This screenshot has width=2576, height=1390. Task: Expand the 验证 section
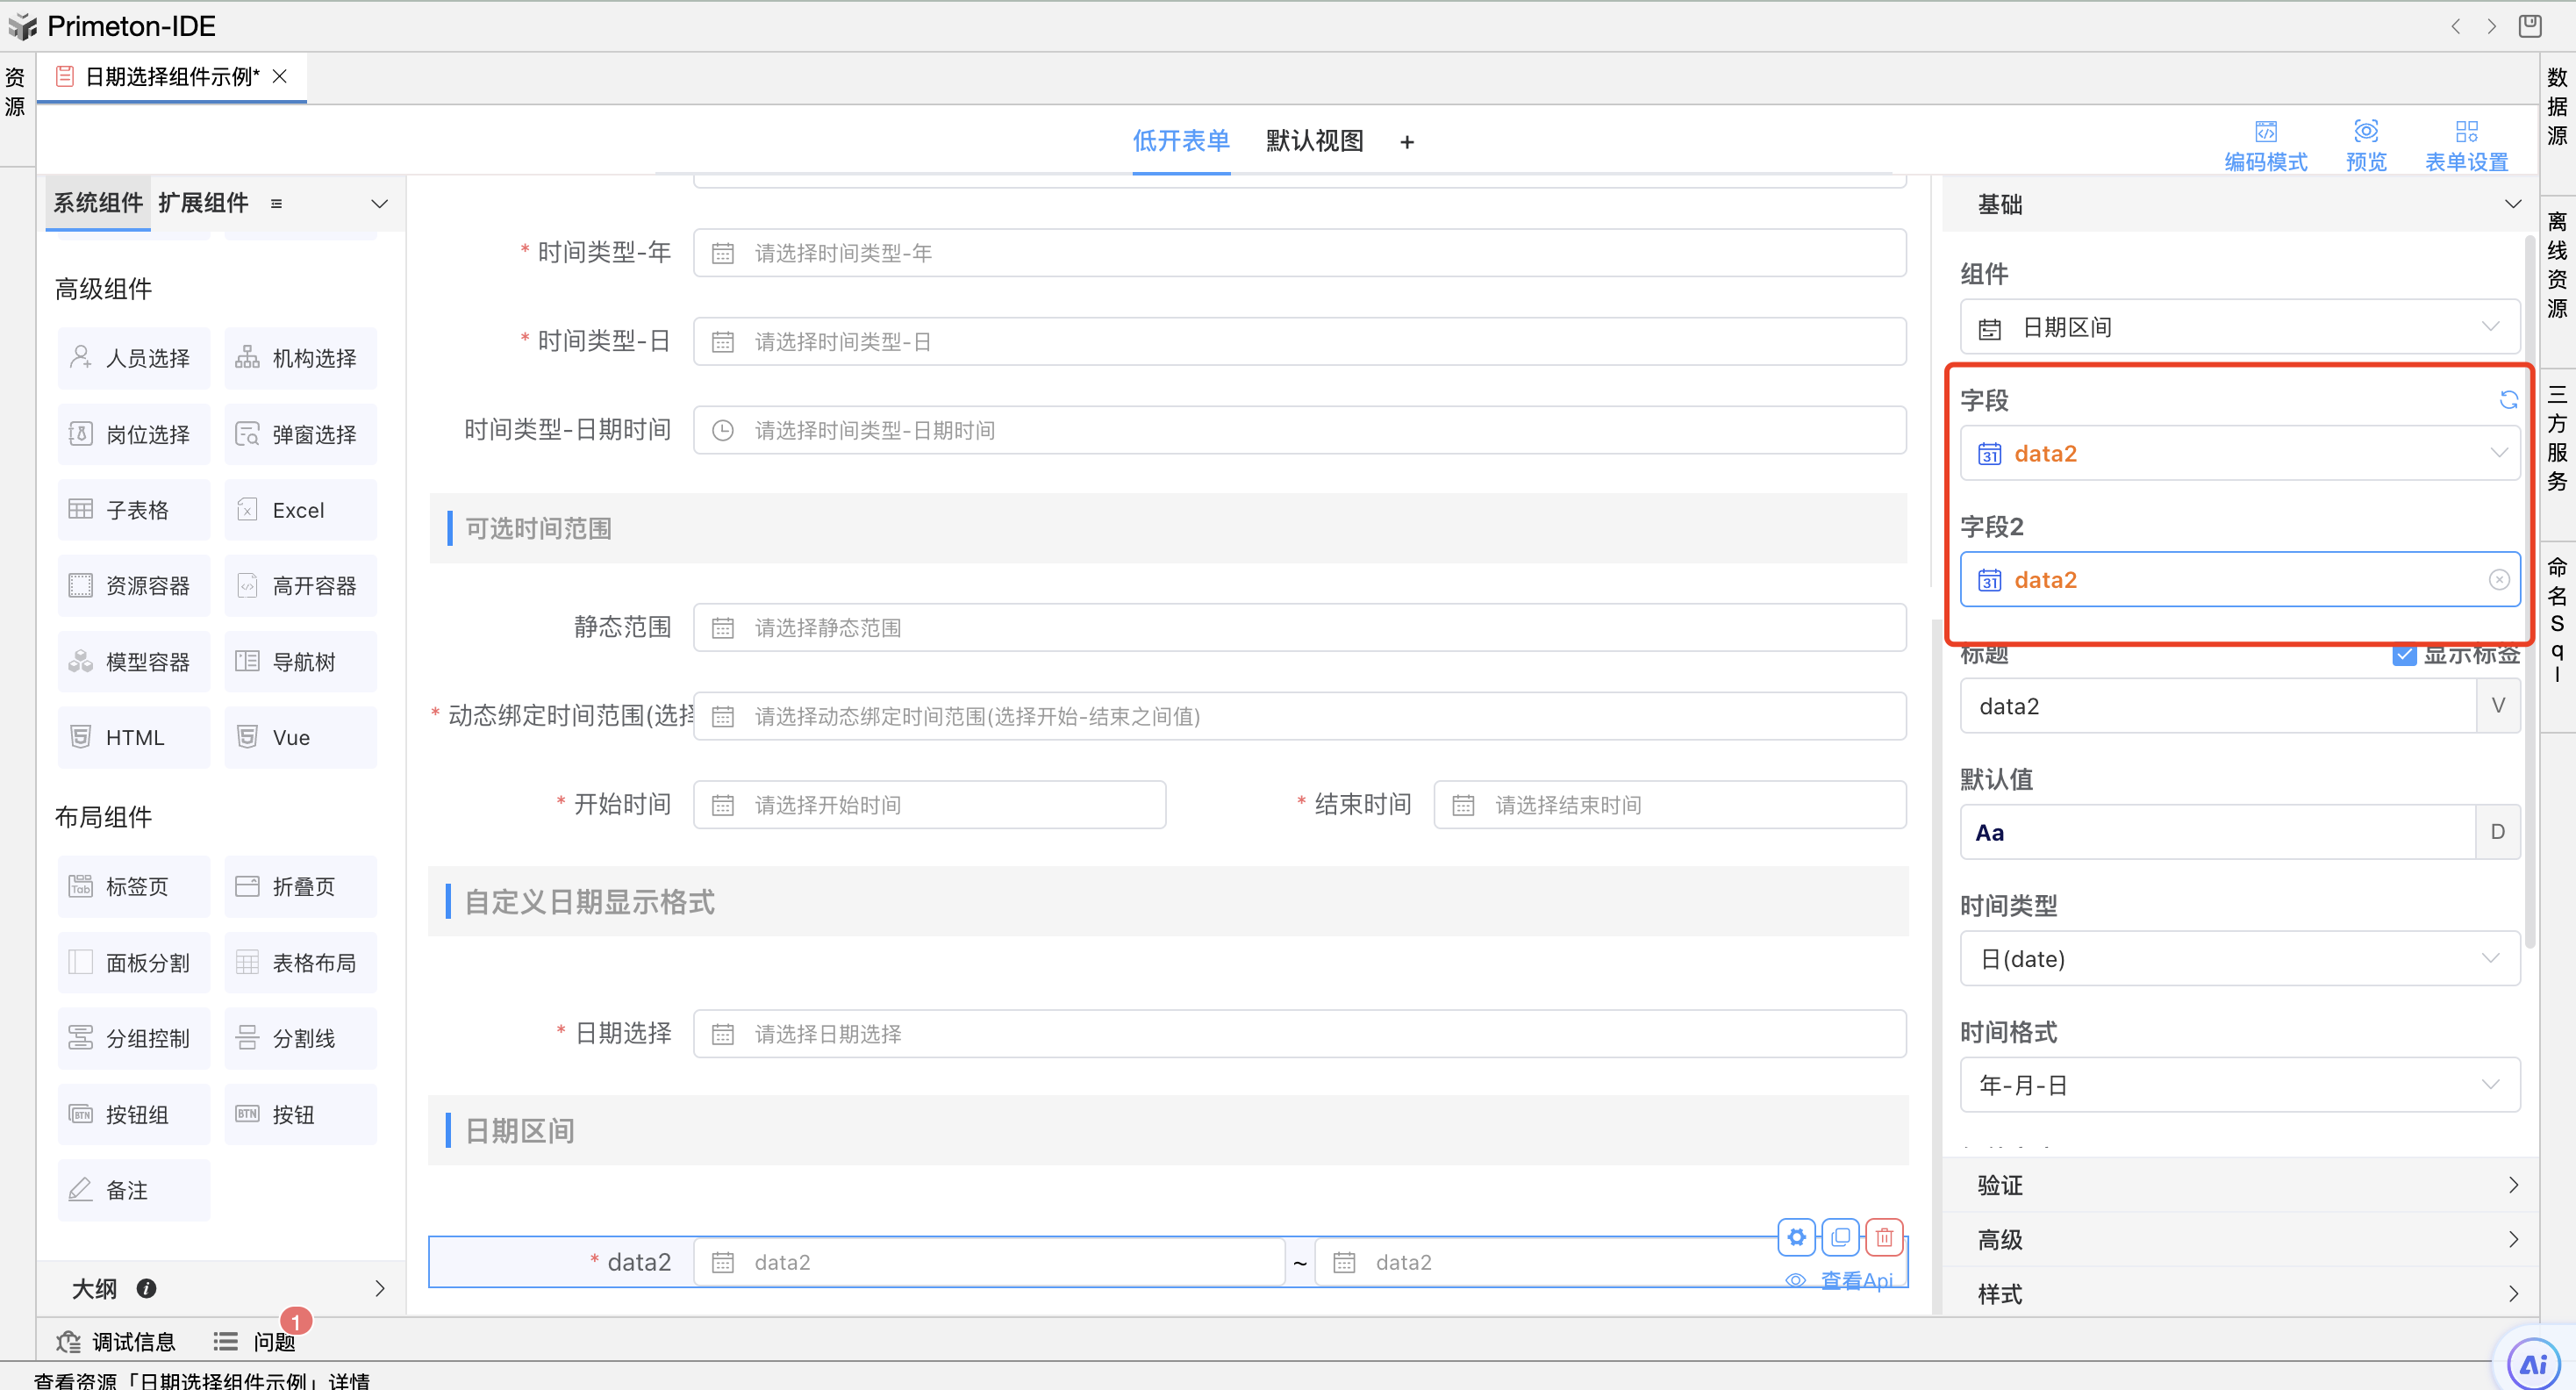point(2239,1185)
